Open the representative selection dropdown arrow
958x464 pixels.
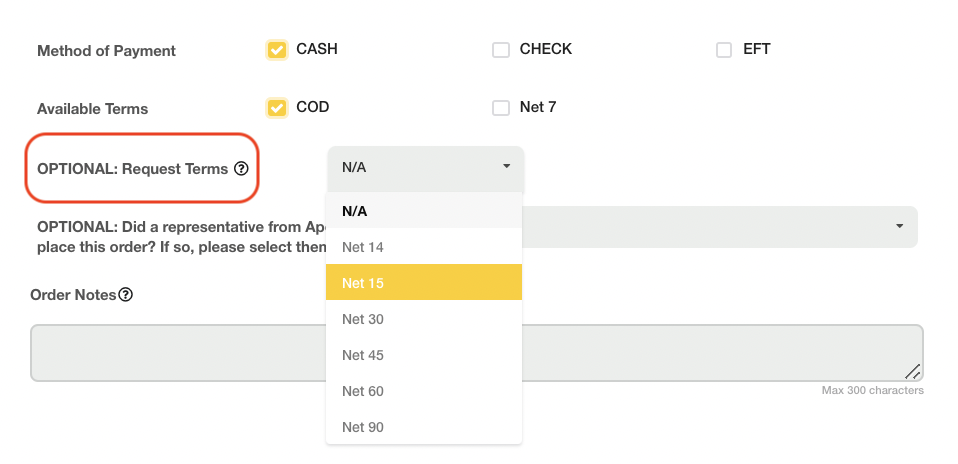900,226
